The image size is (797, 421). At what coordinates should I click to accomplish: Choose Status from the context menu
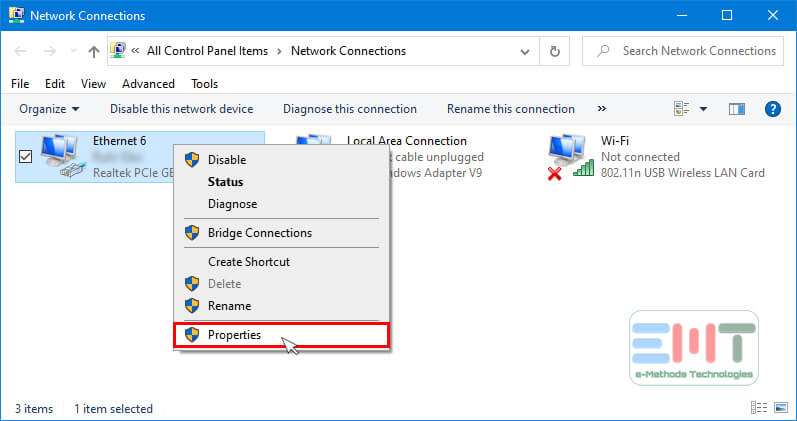(282, 182)
